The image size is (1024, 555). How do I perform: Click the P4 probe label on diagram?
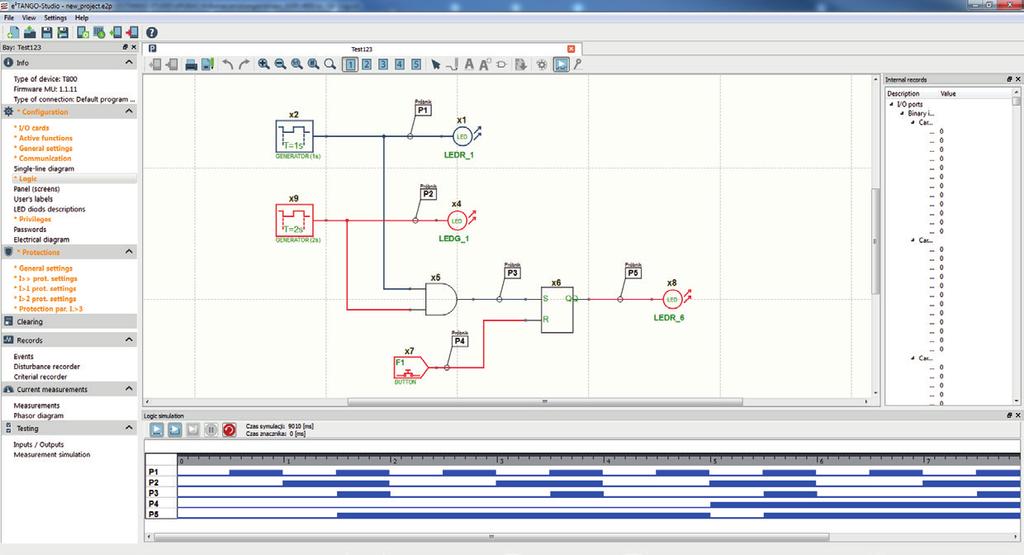[x=460, y=341]
